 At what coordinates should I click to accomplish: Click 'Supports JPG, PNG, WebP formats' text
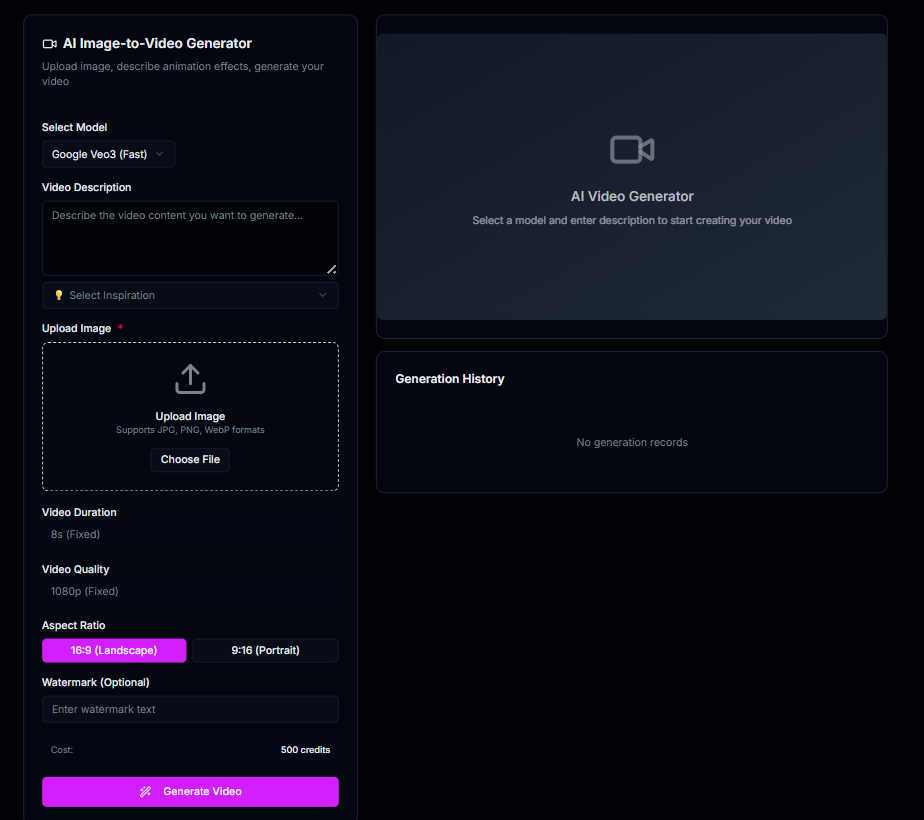click(x=190, y=430)
